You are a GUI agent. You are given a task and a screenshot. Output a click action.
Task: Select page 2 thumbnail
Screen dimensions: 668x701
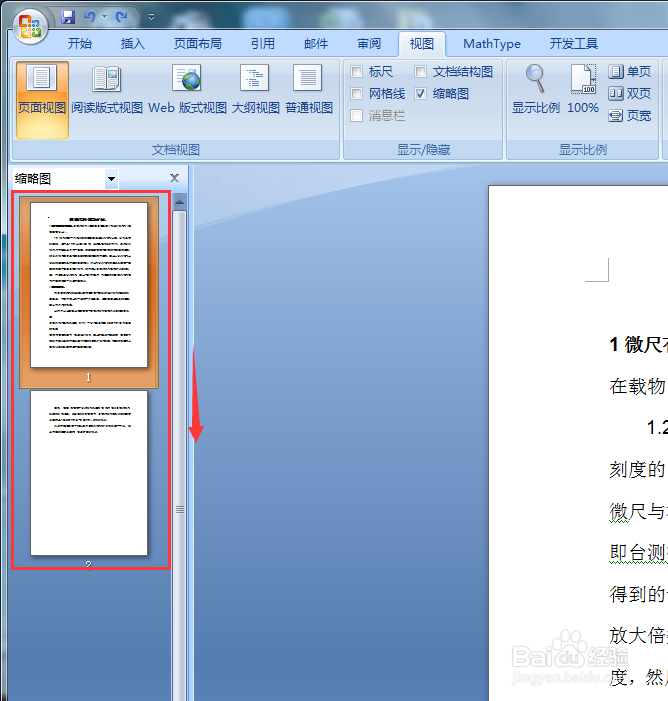point(89,473)
